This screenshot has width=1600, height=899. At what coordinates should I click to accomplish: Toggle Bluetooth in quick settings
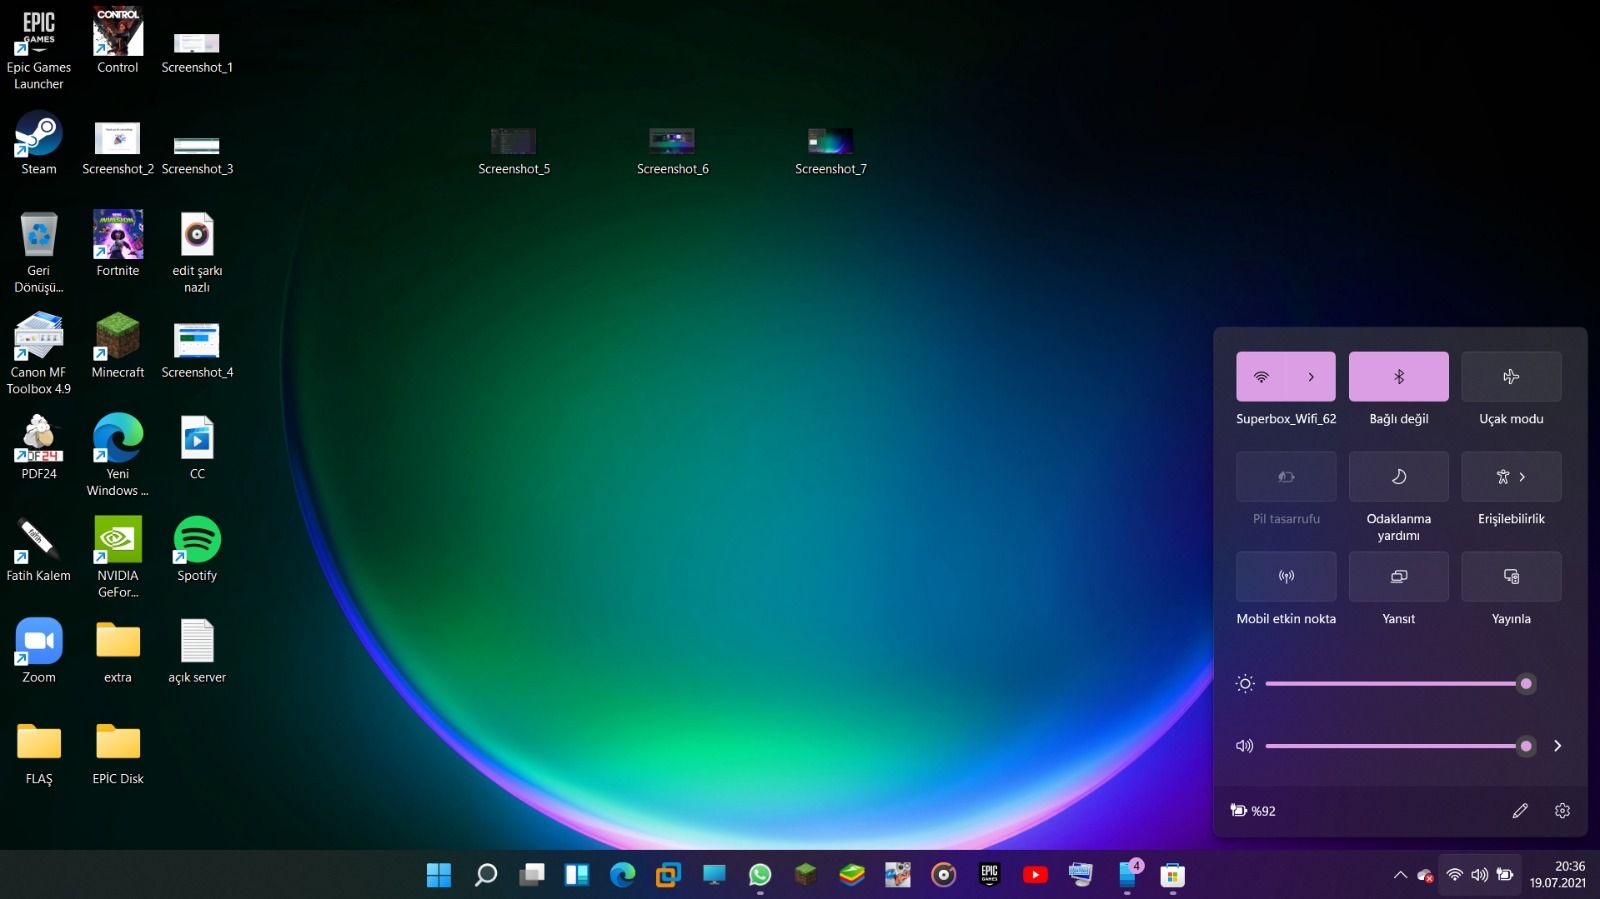(1398, 377)
